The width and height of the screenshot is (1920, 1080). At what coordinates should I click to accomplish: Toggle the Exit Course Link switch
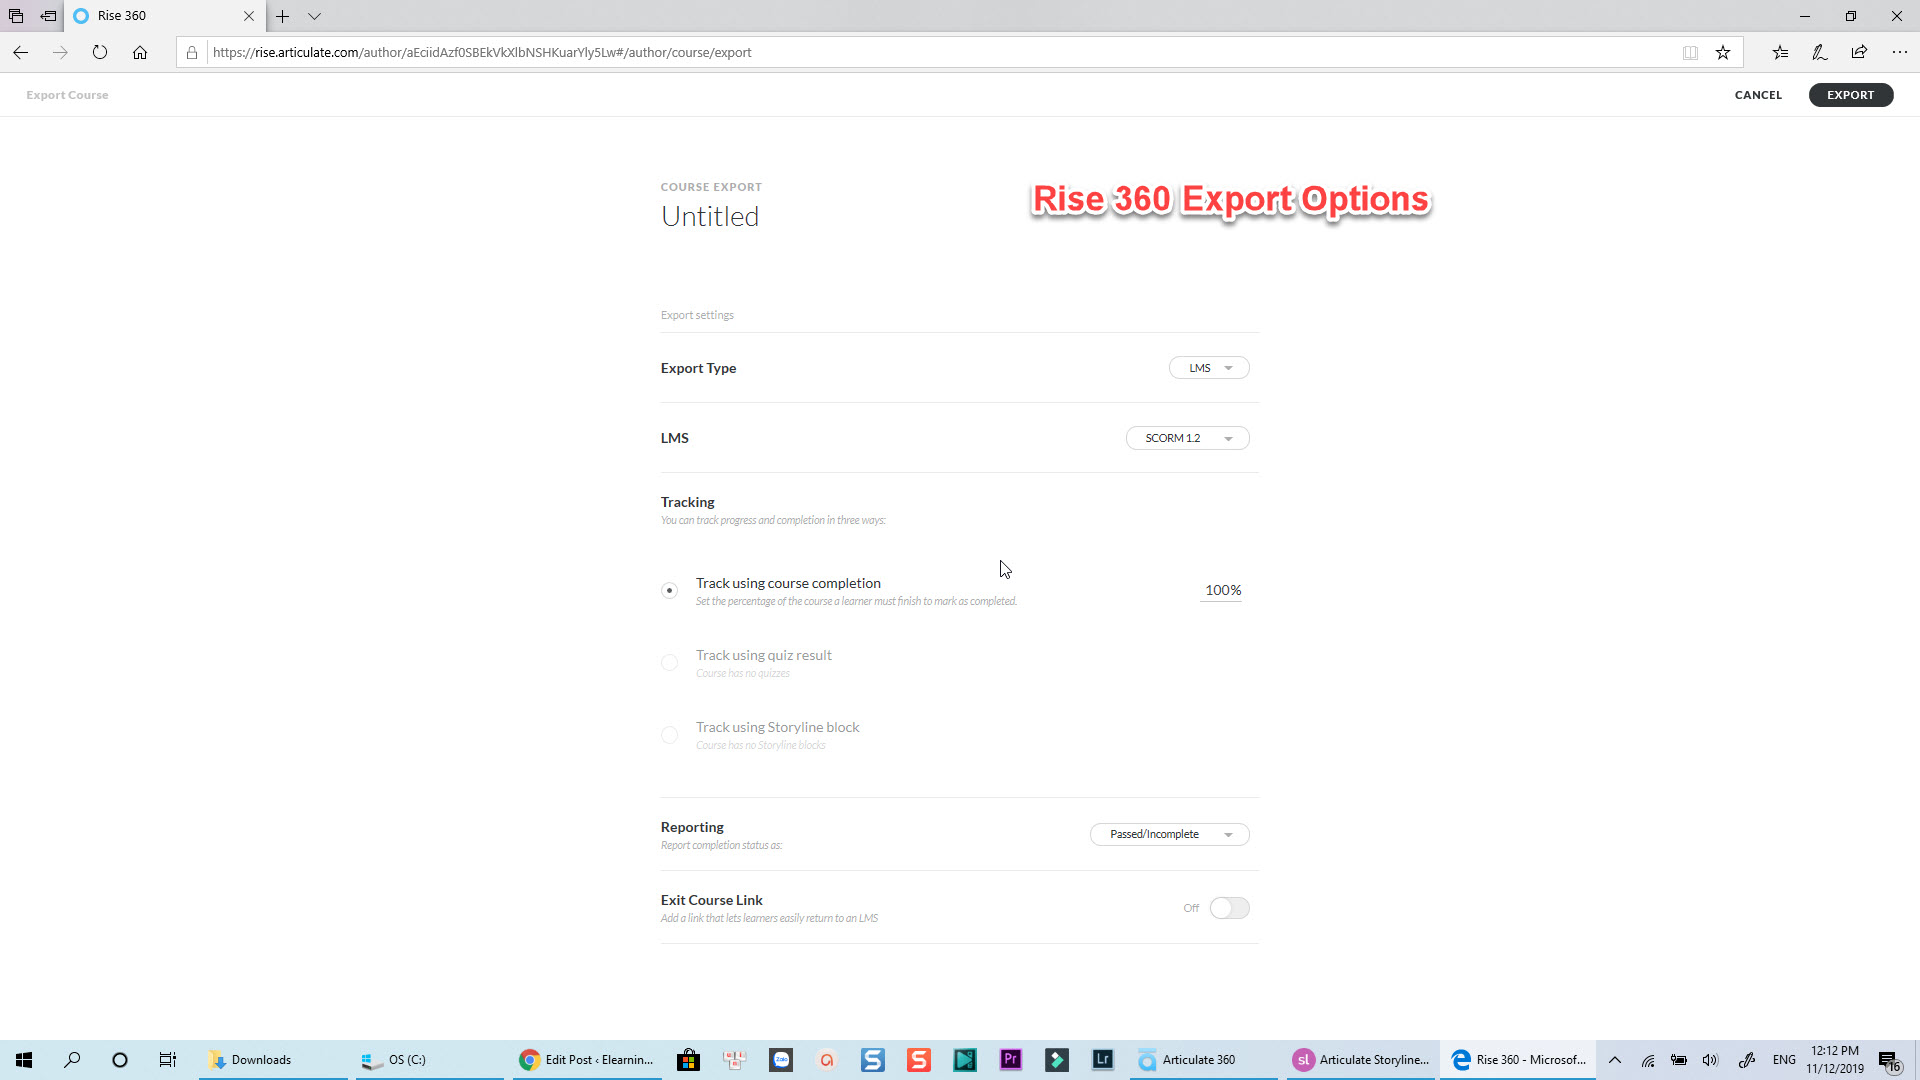click(x=1229, y=908)
